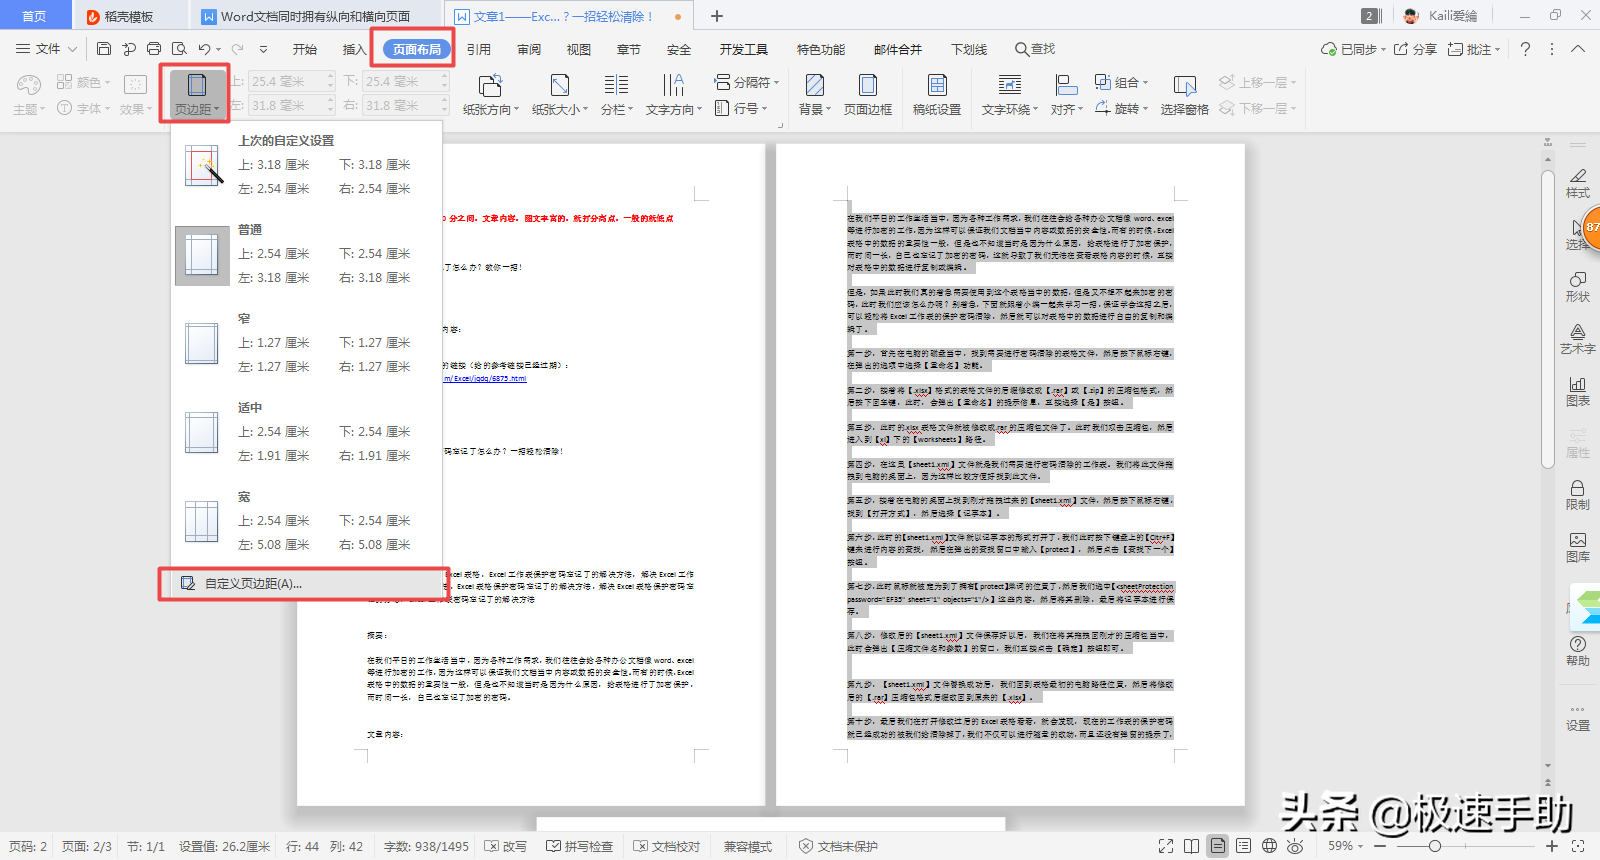Select the 宽 wide margin preset
The image size is (1600, 860).
pos(307,521)
